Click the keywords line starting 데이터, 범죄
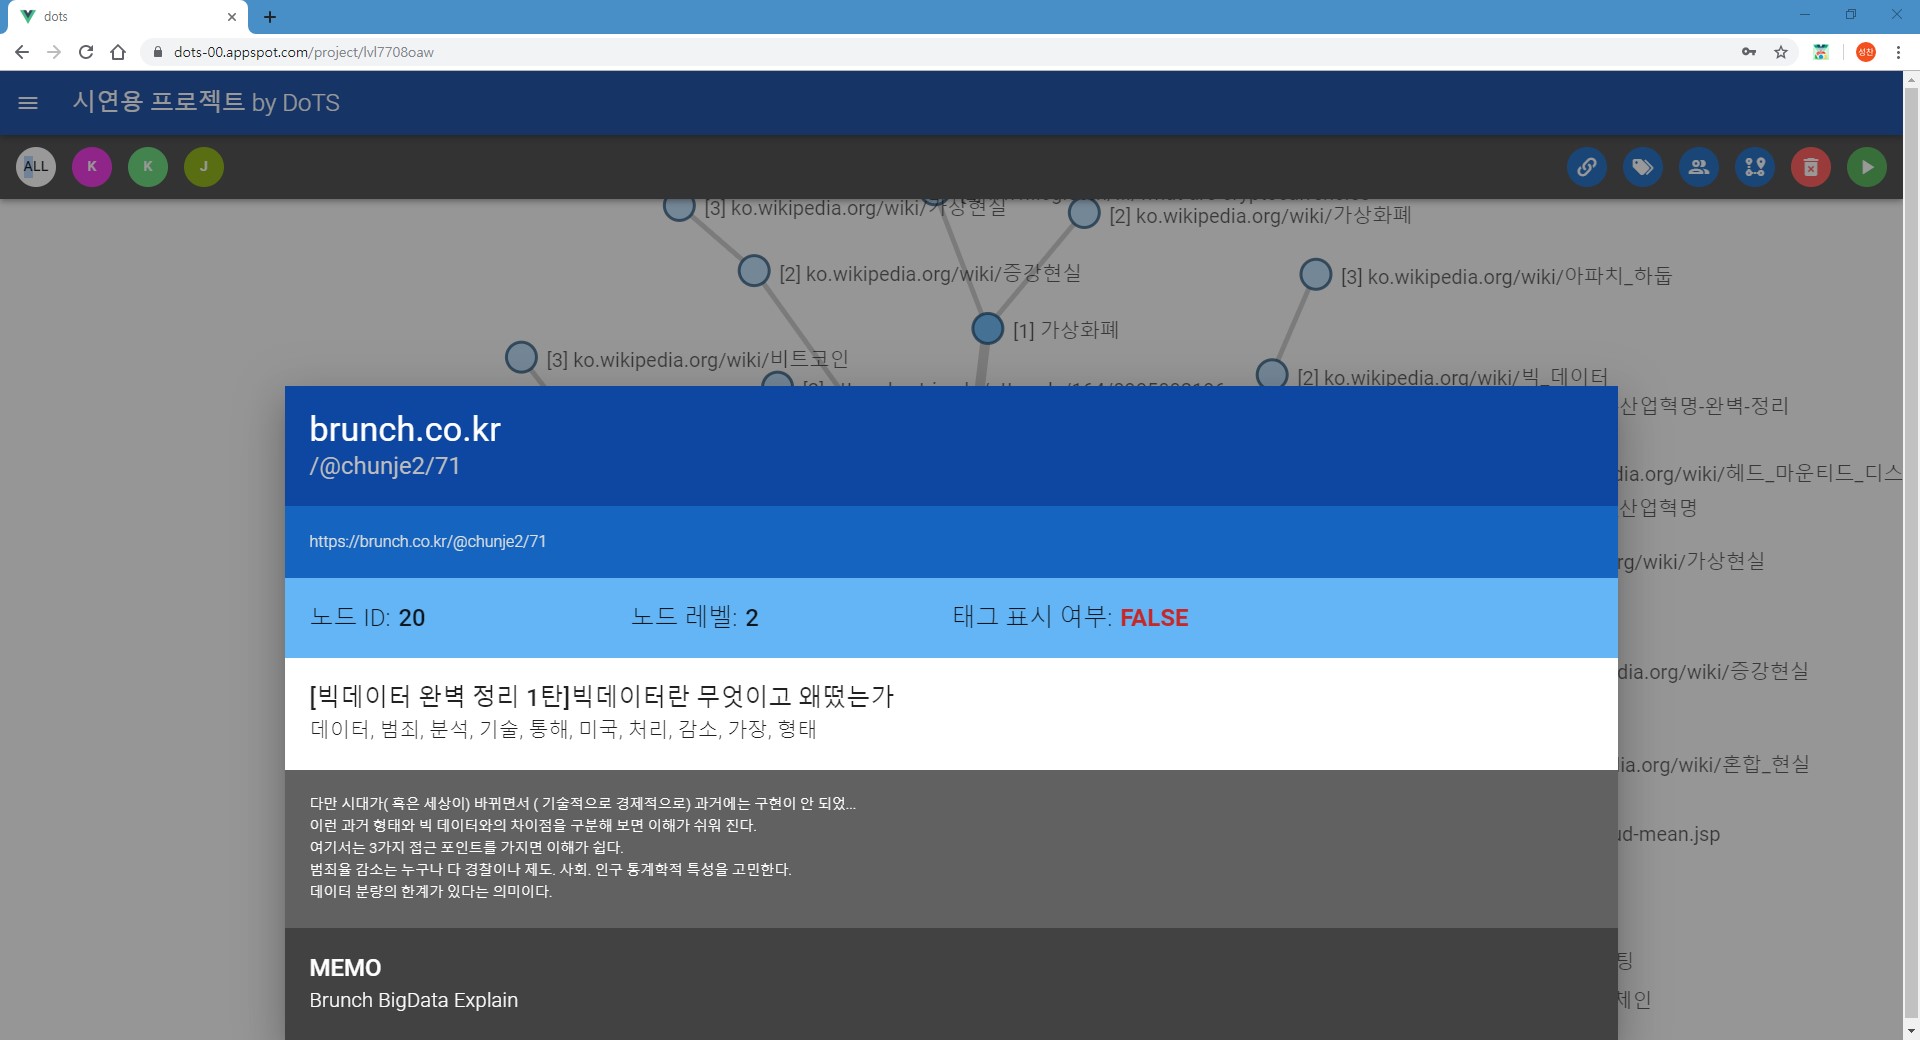The height and width of the screenshot is (1040, 1920). click(x=563, y=729)
